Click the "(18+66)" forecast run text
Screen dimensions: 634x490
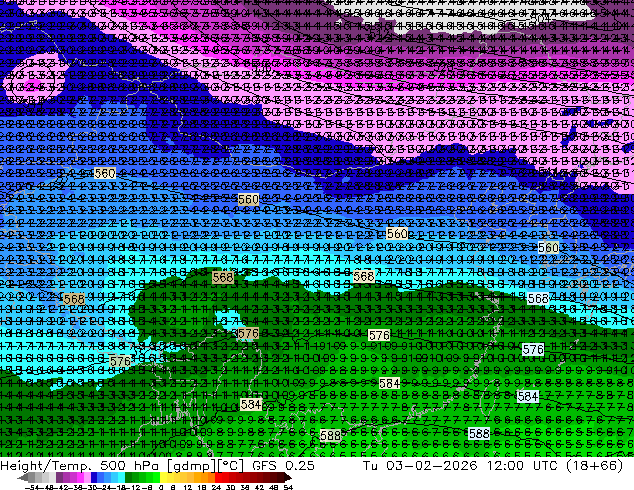click(594, 465)
